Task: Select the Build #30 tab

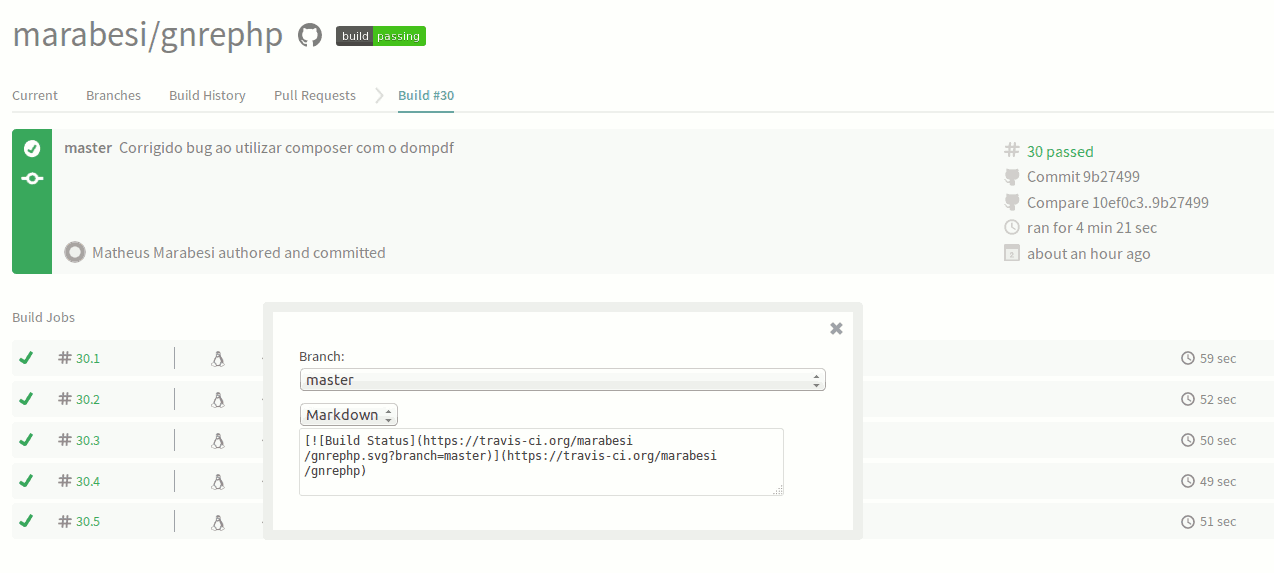Action: (426, 96)
